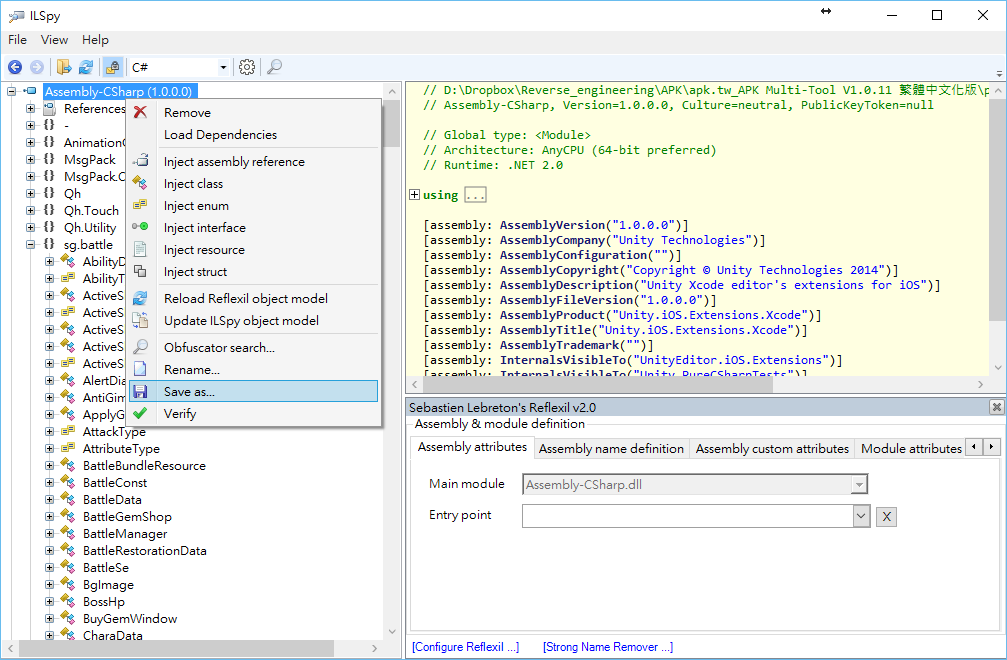Switch to Assembly name definition tab
The image size is (1007, 660).
(611, 449)
